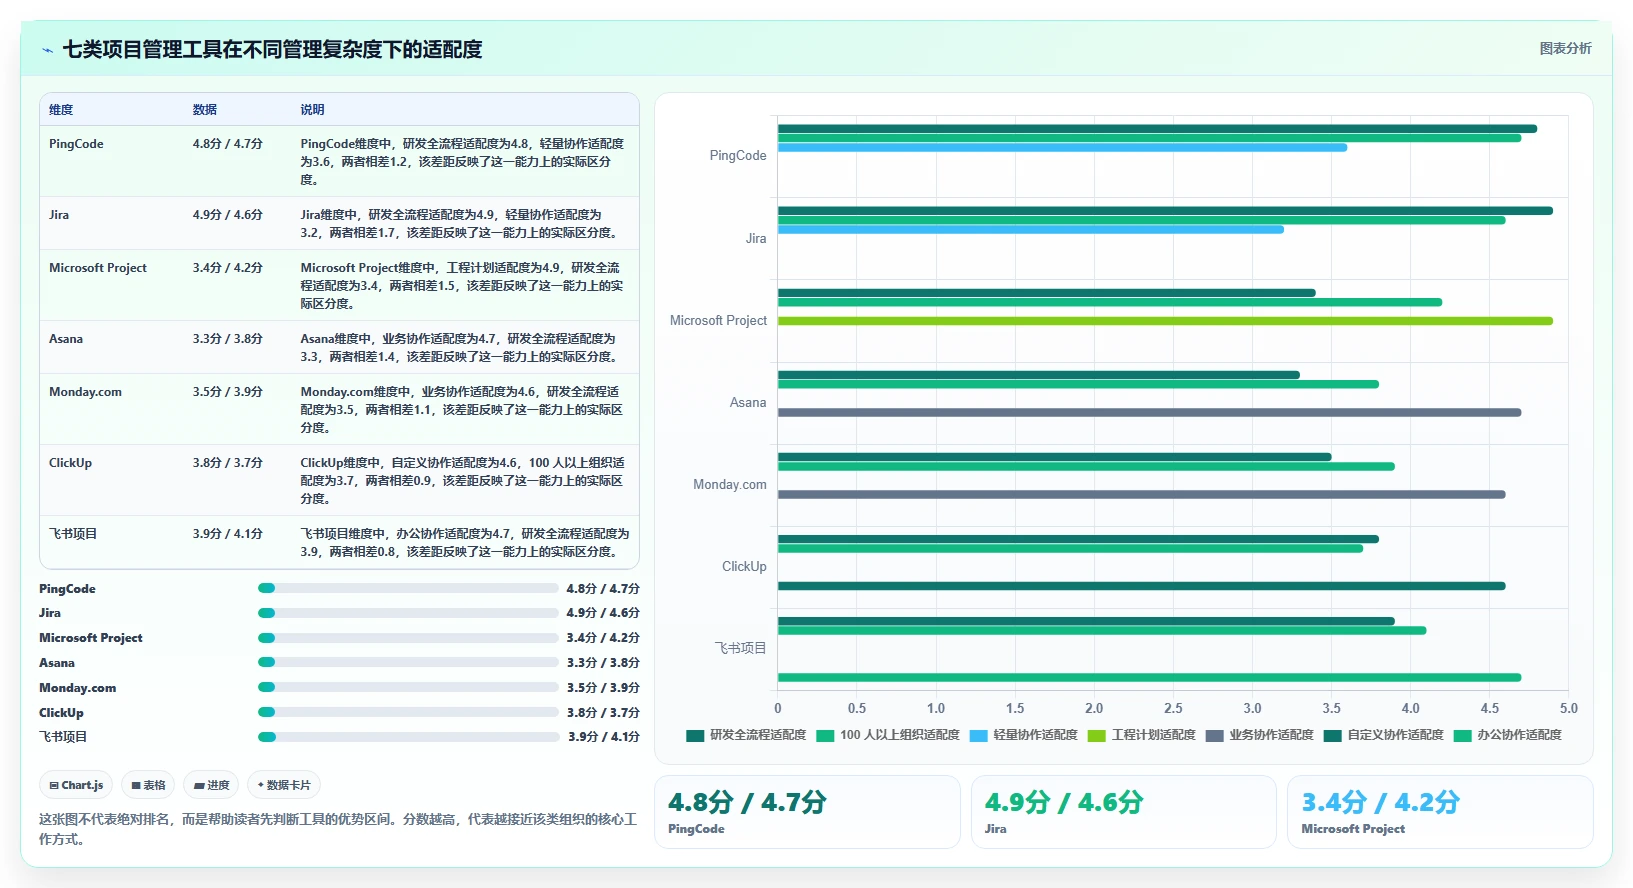Click the Asana gray-blue chart bar
Image resolution: width=1633 pixels, height=888 pixels.
[1149, 412]
